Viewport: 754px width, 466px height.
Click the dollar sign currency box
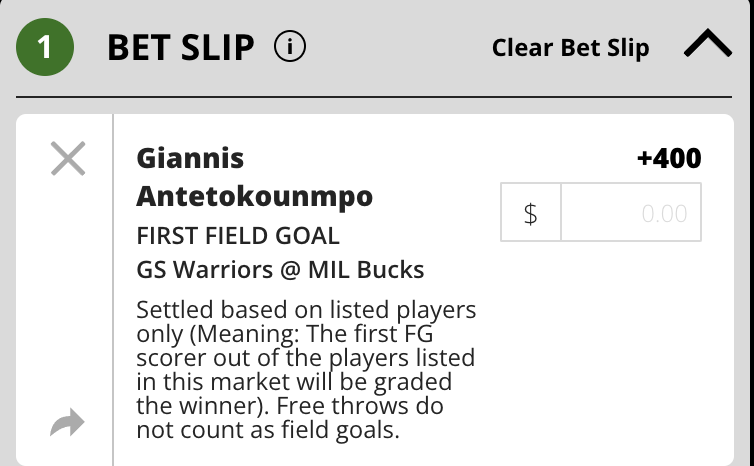coord(530,212)
